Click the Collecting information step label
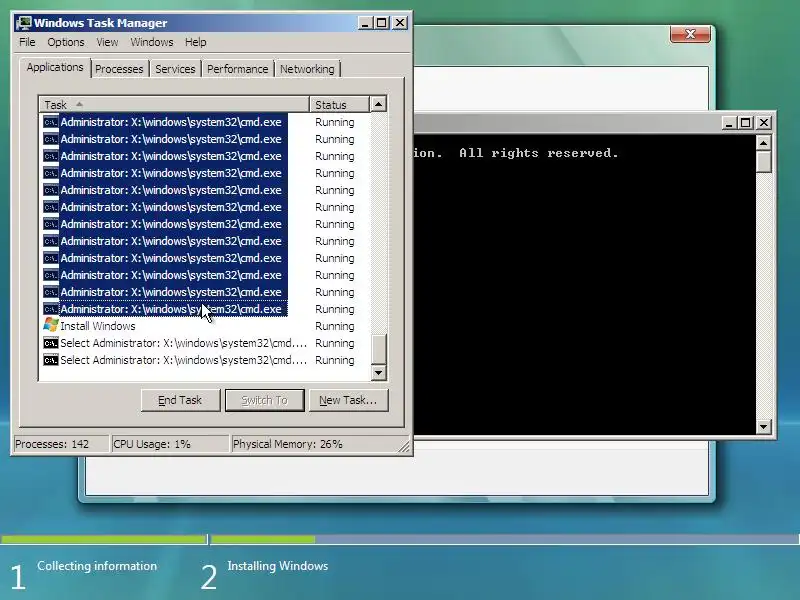This screenshot has width=800, height=600. coord(97,566)
